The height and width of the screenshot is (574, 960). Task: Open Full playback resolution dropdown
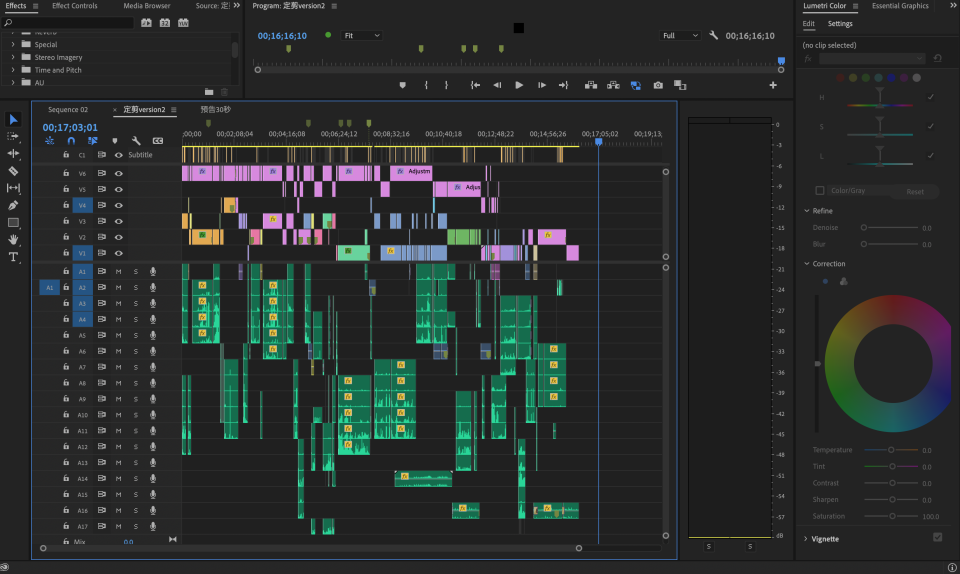click(x=681, y=35)
